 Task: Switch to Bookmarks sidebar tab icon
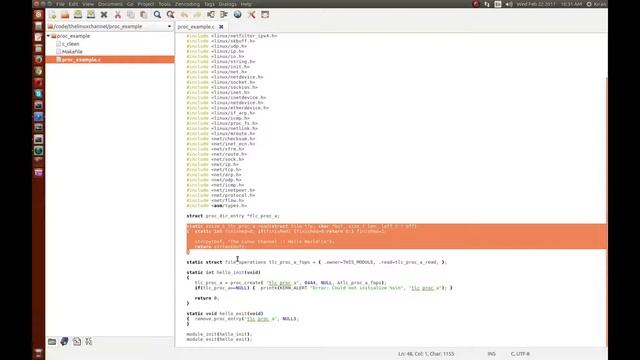pyautogui.click(x=64, y=342)
